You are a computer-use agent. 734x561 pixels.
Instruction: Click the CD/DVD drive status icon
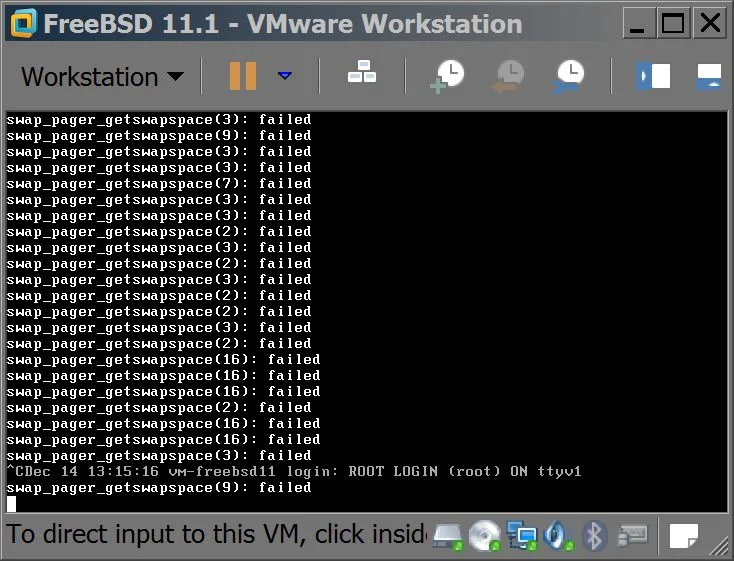click(x=485, y=535)
